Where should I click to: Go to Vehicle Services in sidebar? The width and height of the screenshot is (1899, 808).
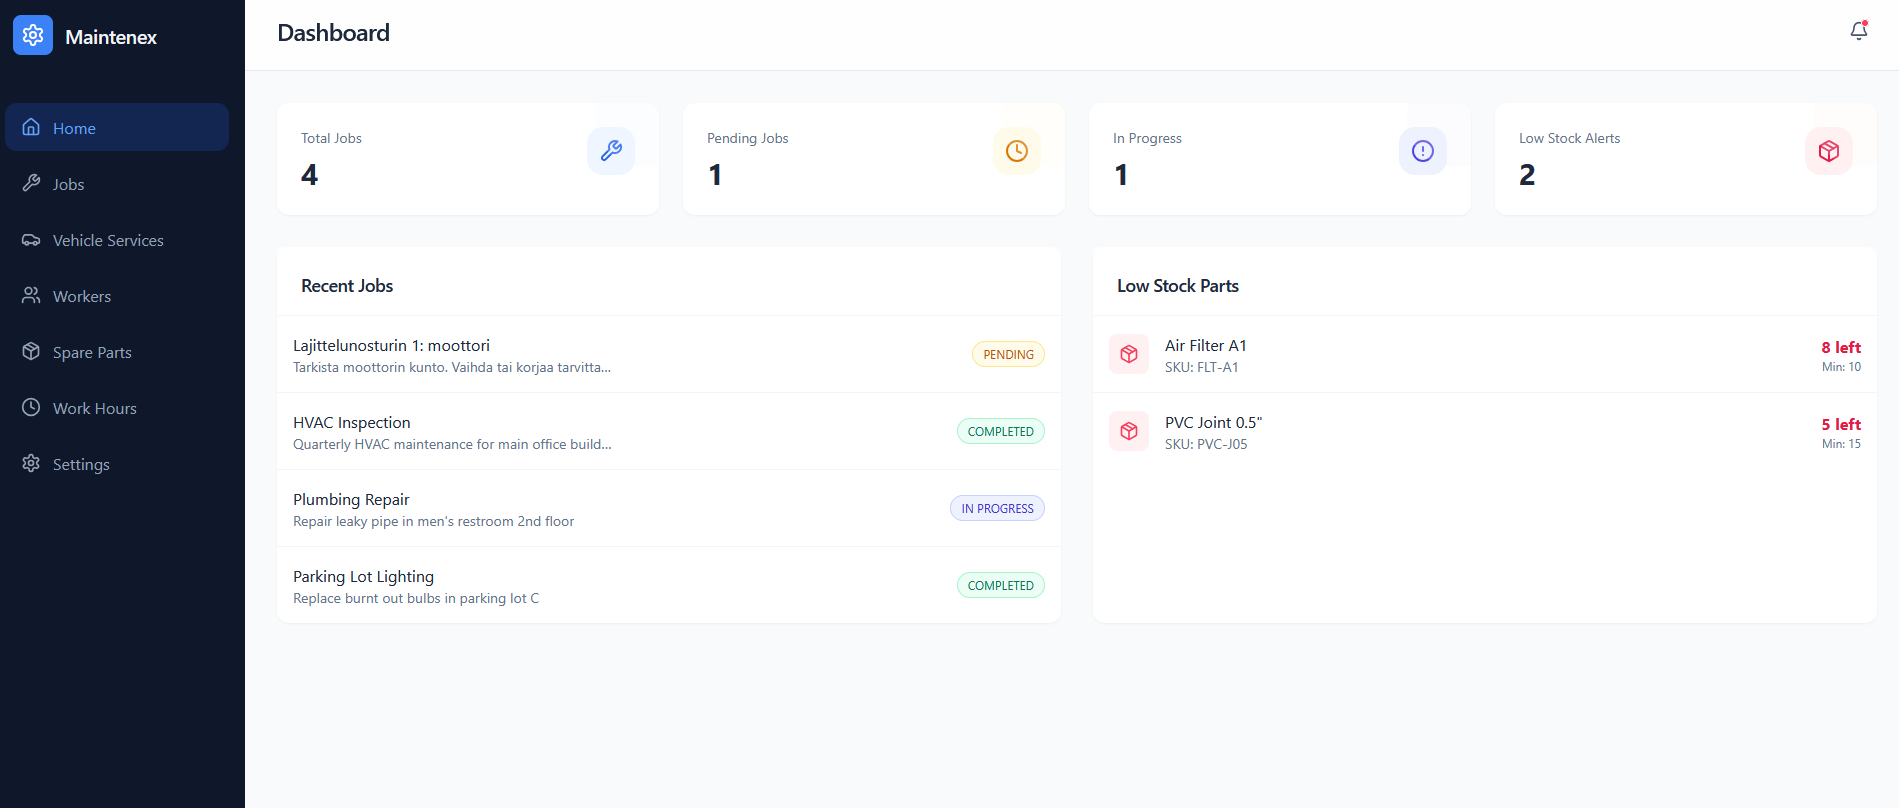pyautogui.click(x=107, y=240)
